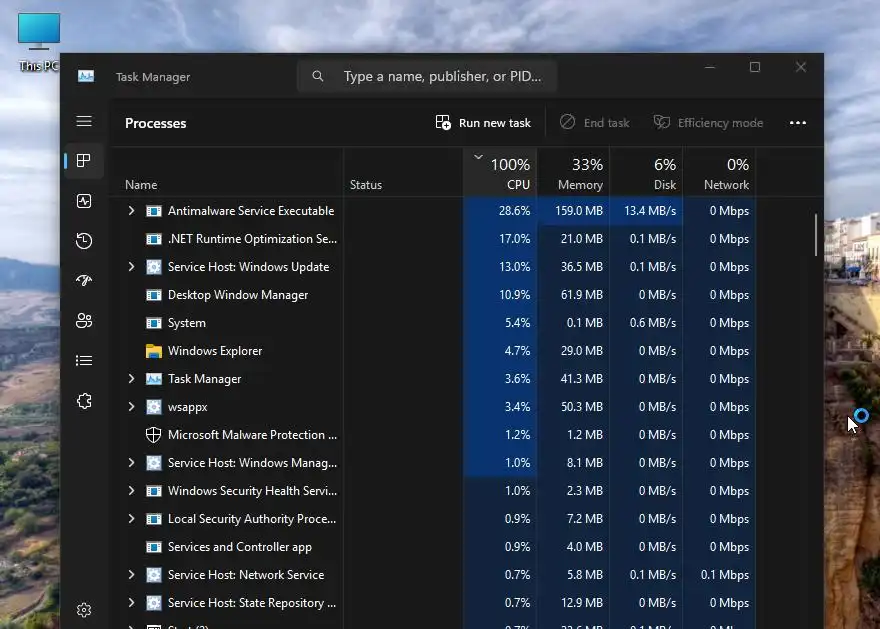
Task: Sort by the Status column header
Action: (x=404, y=173)
